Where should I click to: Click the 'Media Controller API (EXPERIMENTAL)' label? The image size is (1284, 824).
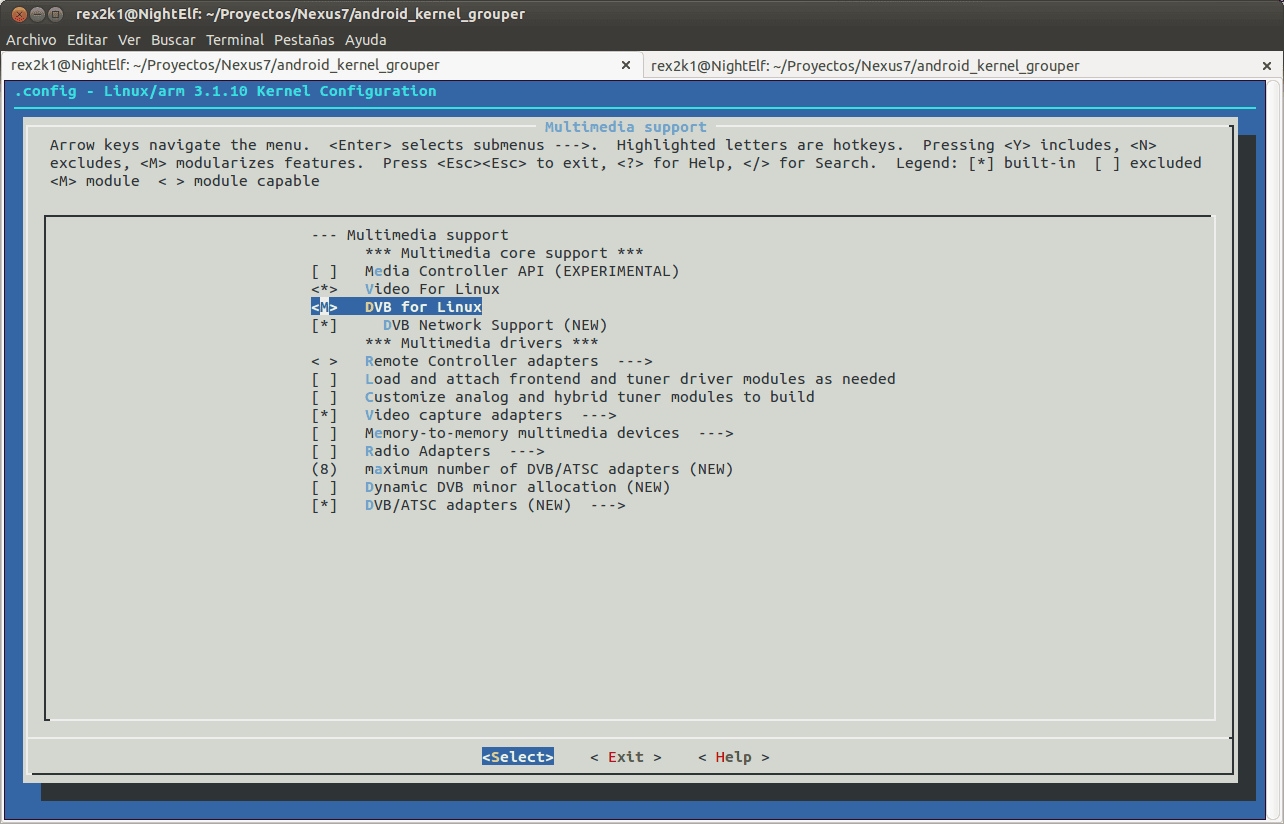522,271
